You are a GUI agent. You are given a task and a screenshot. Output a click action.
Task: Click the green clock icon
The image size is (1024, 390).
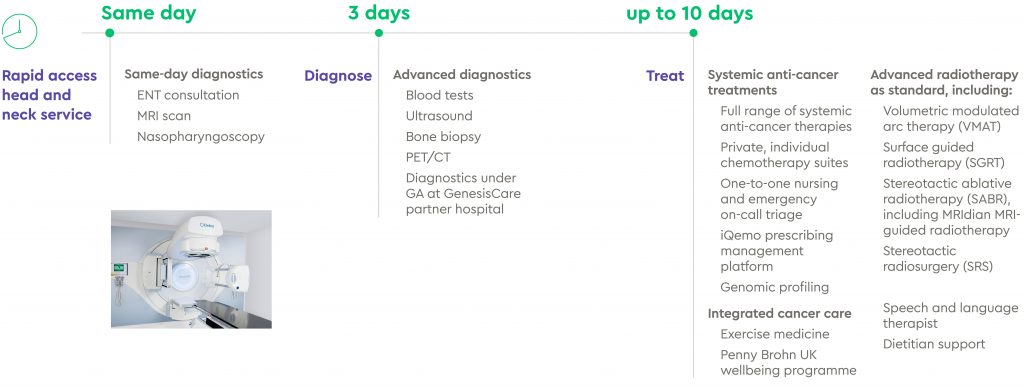click(x=20, y=31)
